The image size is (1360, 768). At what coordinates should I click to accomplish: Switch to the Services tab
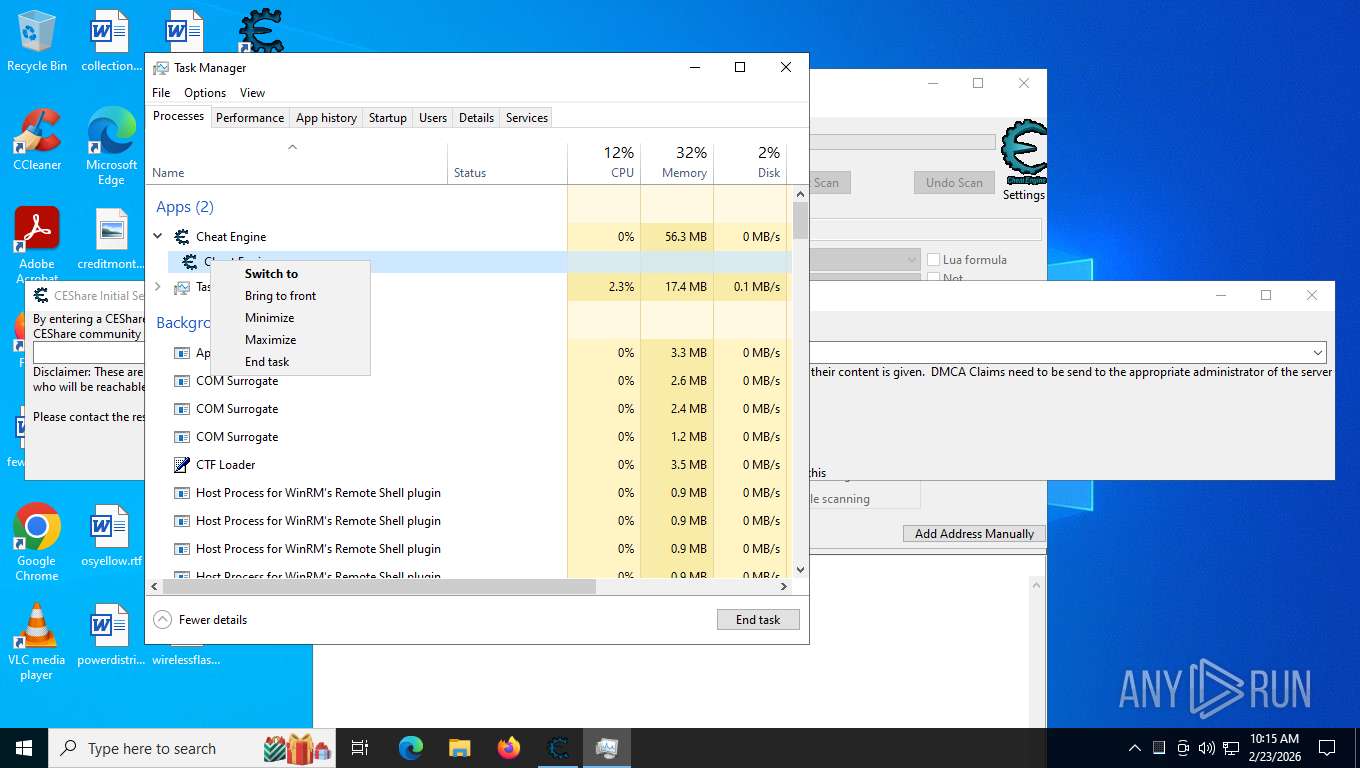(527, 118)
